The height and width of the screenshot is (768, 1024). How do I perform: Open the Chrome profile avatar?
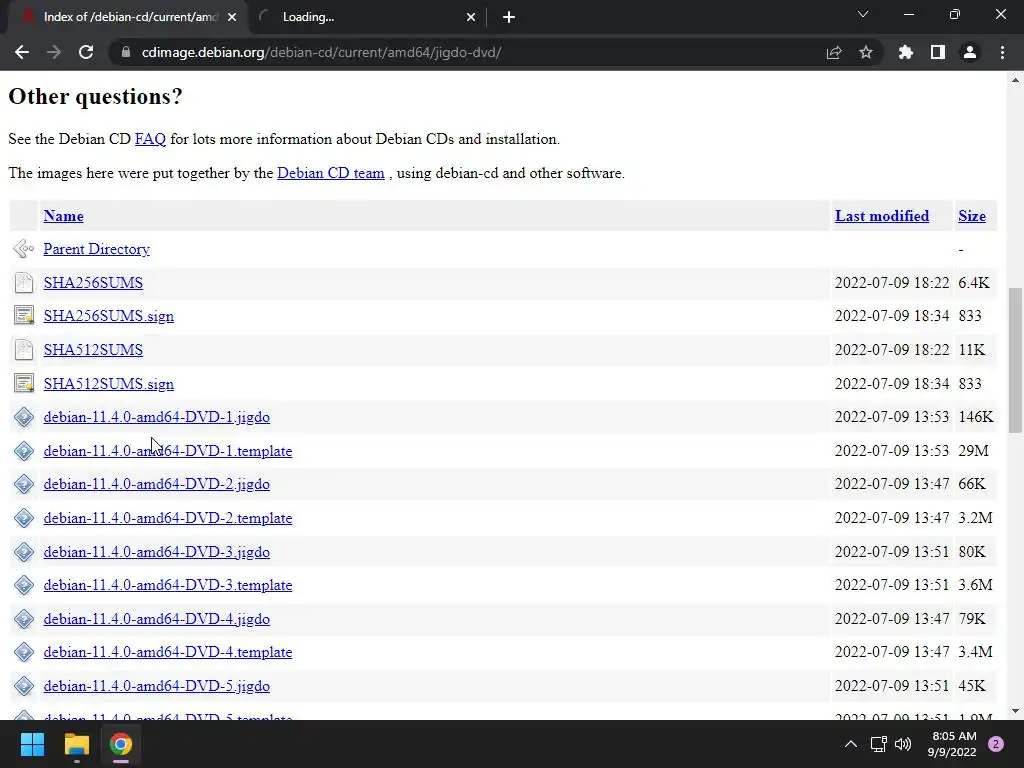[x=970, y=52]
